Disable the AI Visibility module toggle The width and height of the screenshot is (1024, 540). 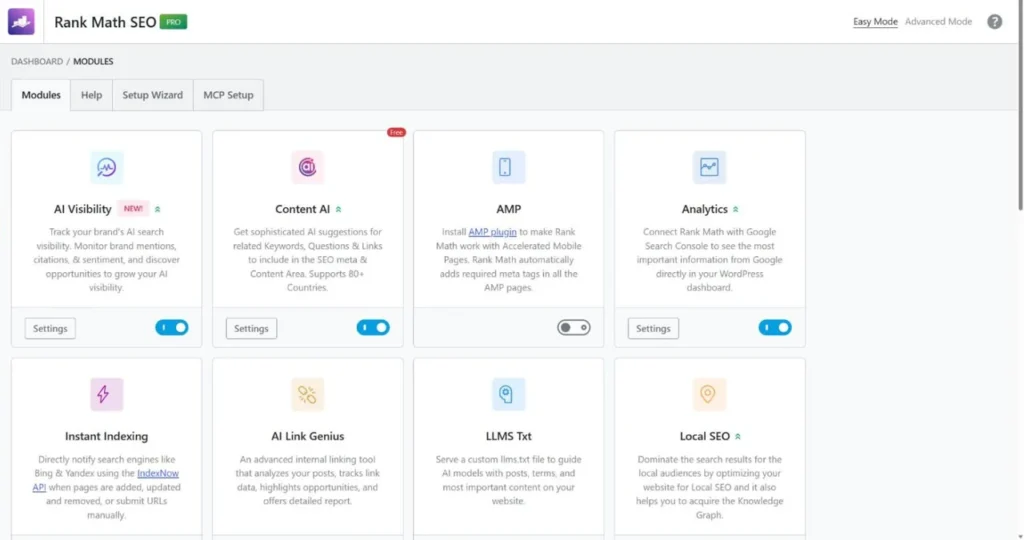pos(172,327)
